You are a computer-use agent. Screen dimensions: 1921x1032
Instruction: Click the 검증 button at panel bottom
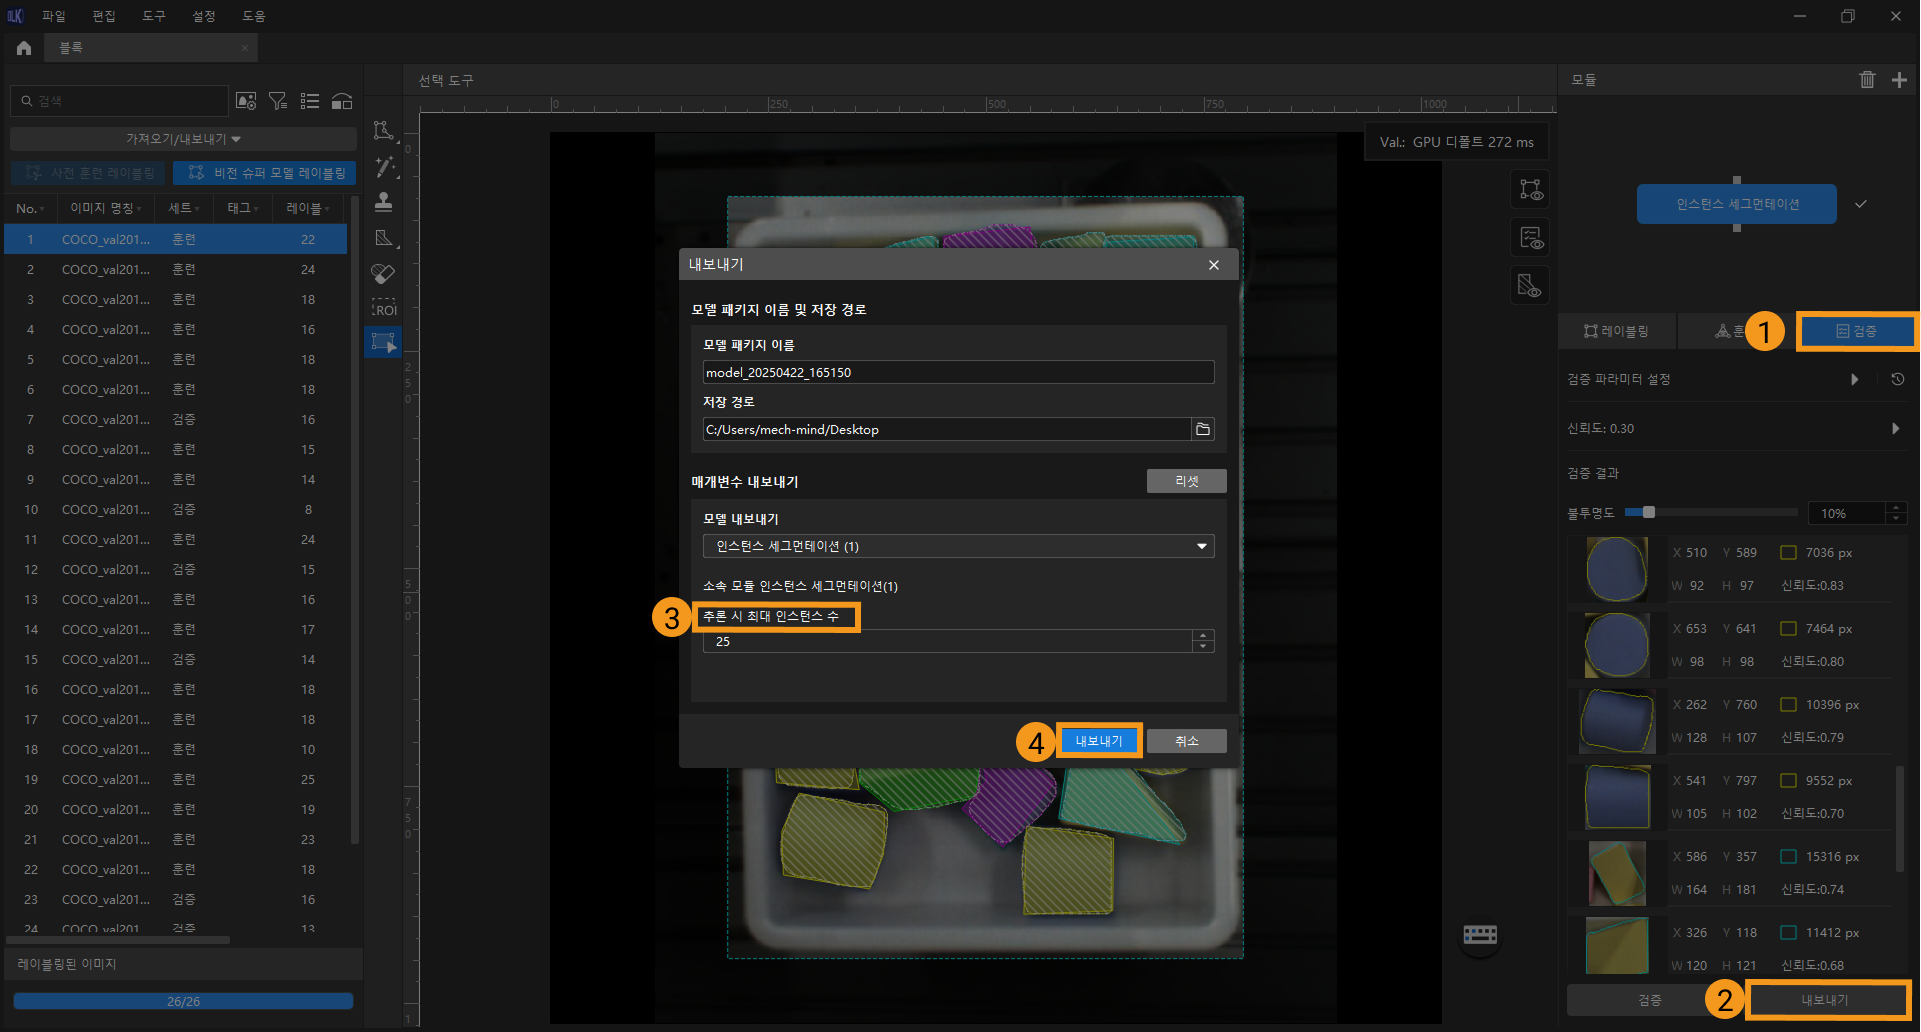[x=1650, y=1000]
